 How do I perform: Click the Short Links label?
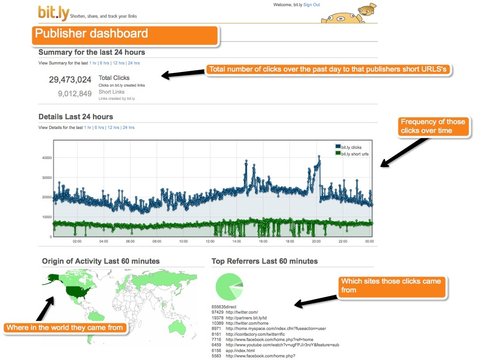(x=111, y=92)
